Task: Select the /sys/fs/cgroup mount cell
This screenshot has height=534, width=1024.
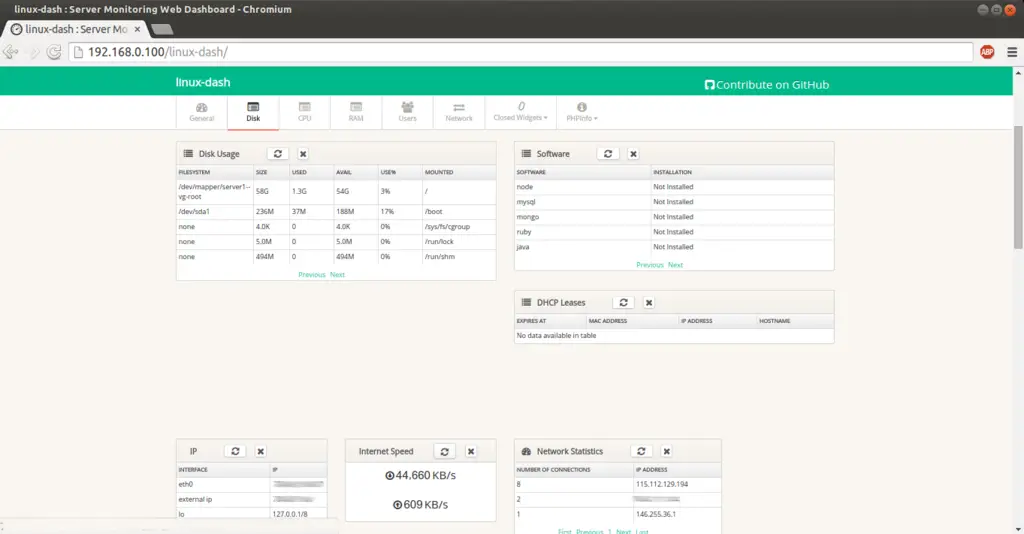Action: pos(458,227)
